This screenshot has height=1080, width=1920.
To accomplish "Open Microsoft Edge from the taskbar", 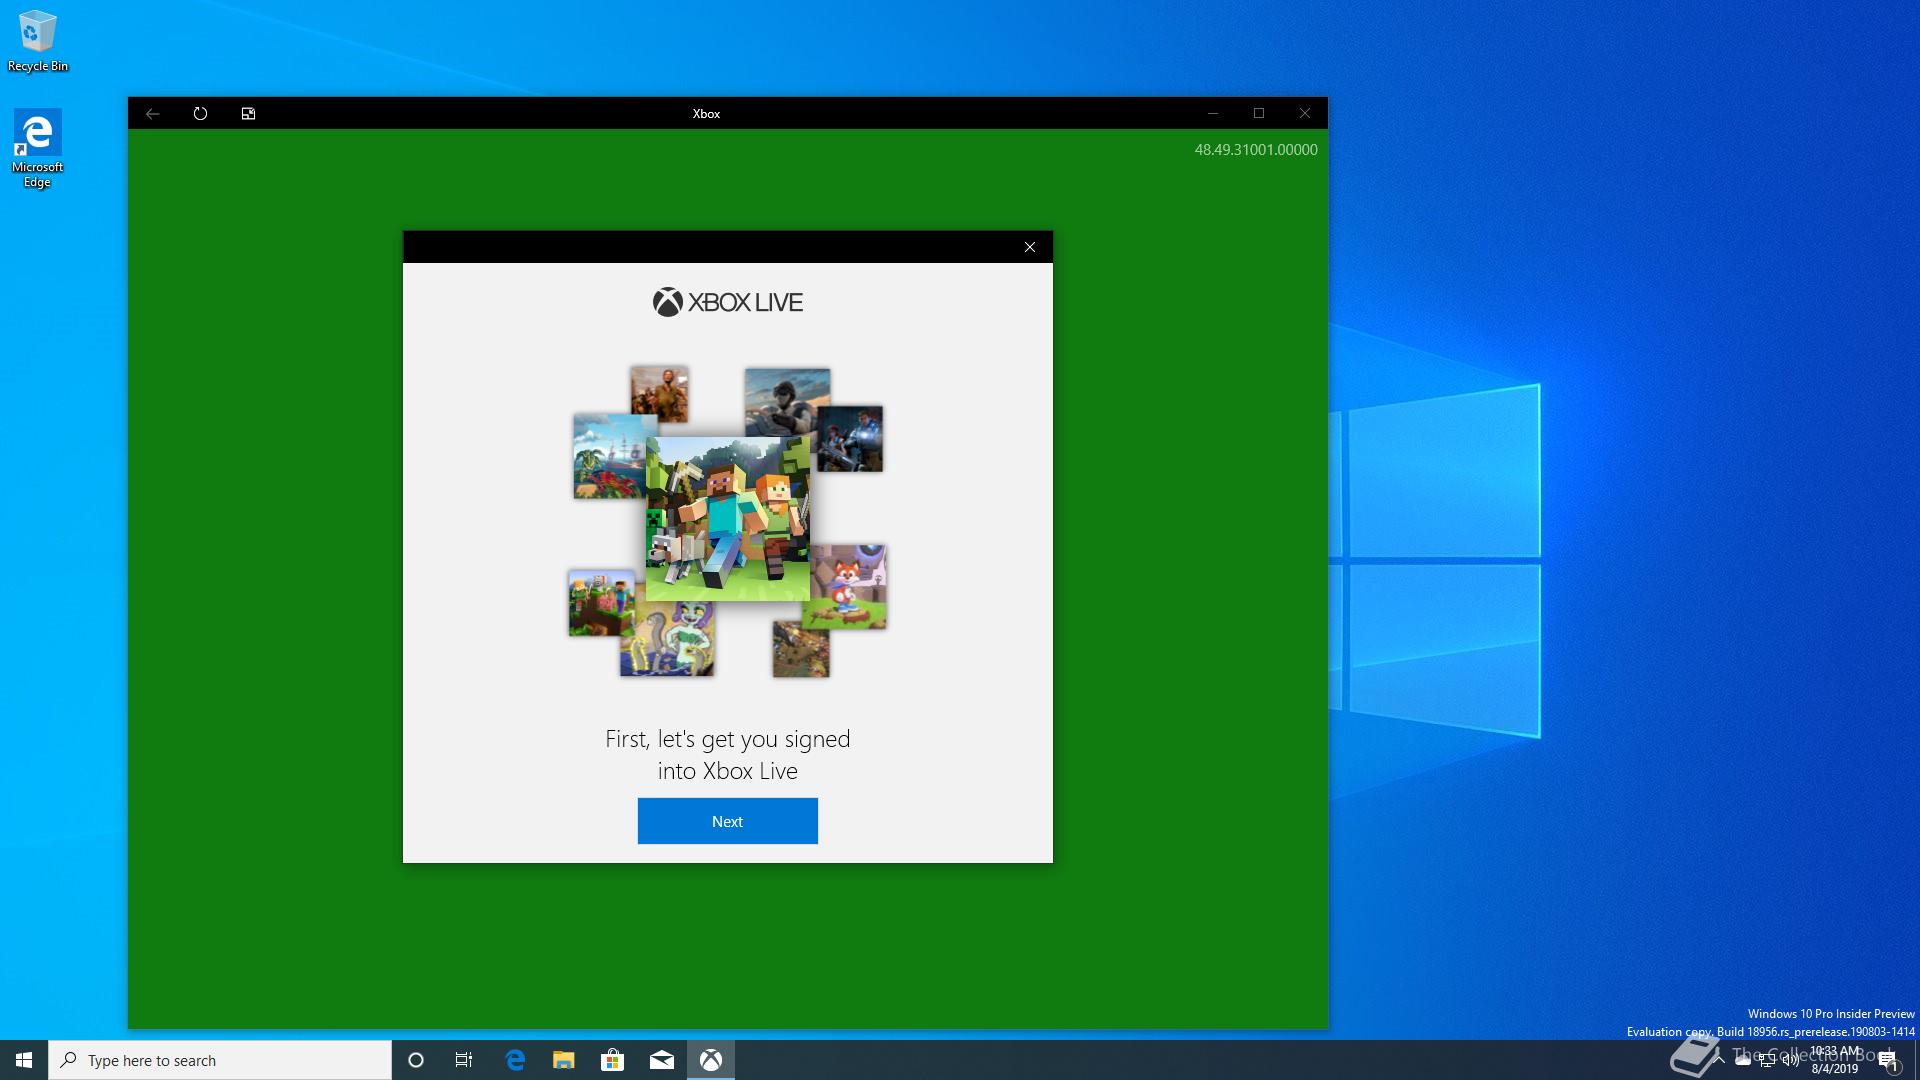I will coord(515,1060).
